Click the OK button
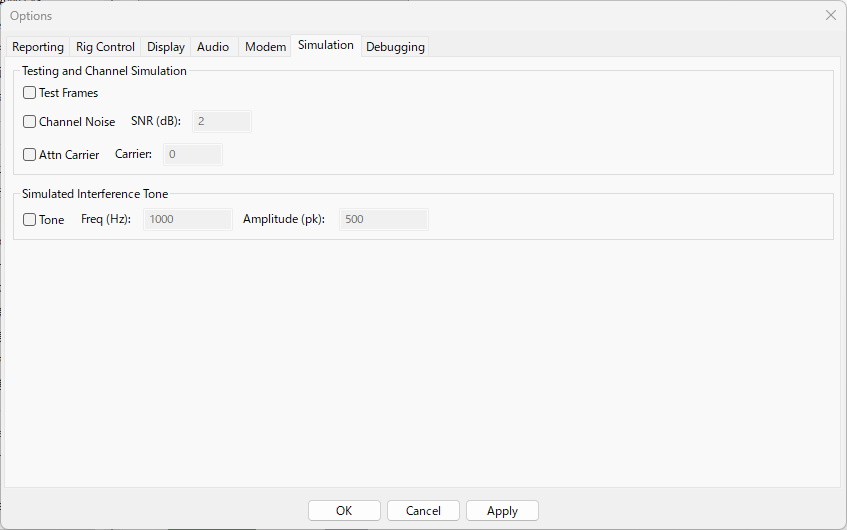Screen dimensions: 847x530 tap(344, 511)
